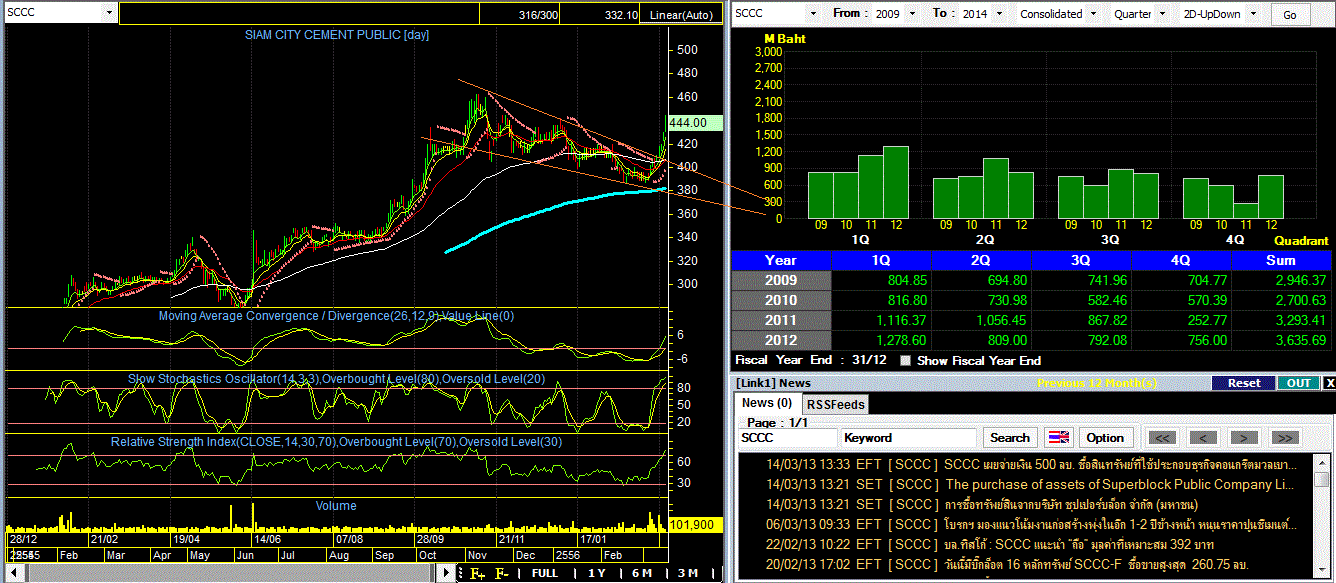Click the Linear(Auto) scale button

[680, 15]
